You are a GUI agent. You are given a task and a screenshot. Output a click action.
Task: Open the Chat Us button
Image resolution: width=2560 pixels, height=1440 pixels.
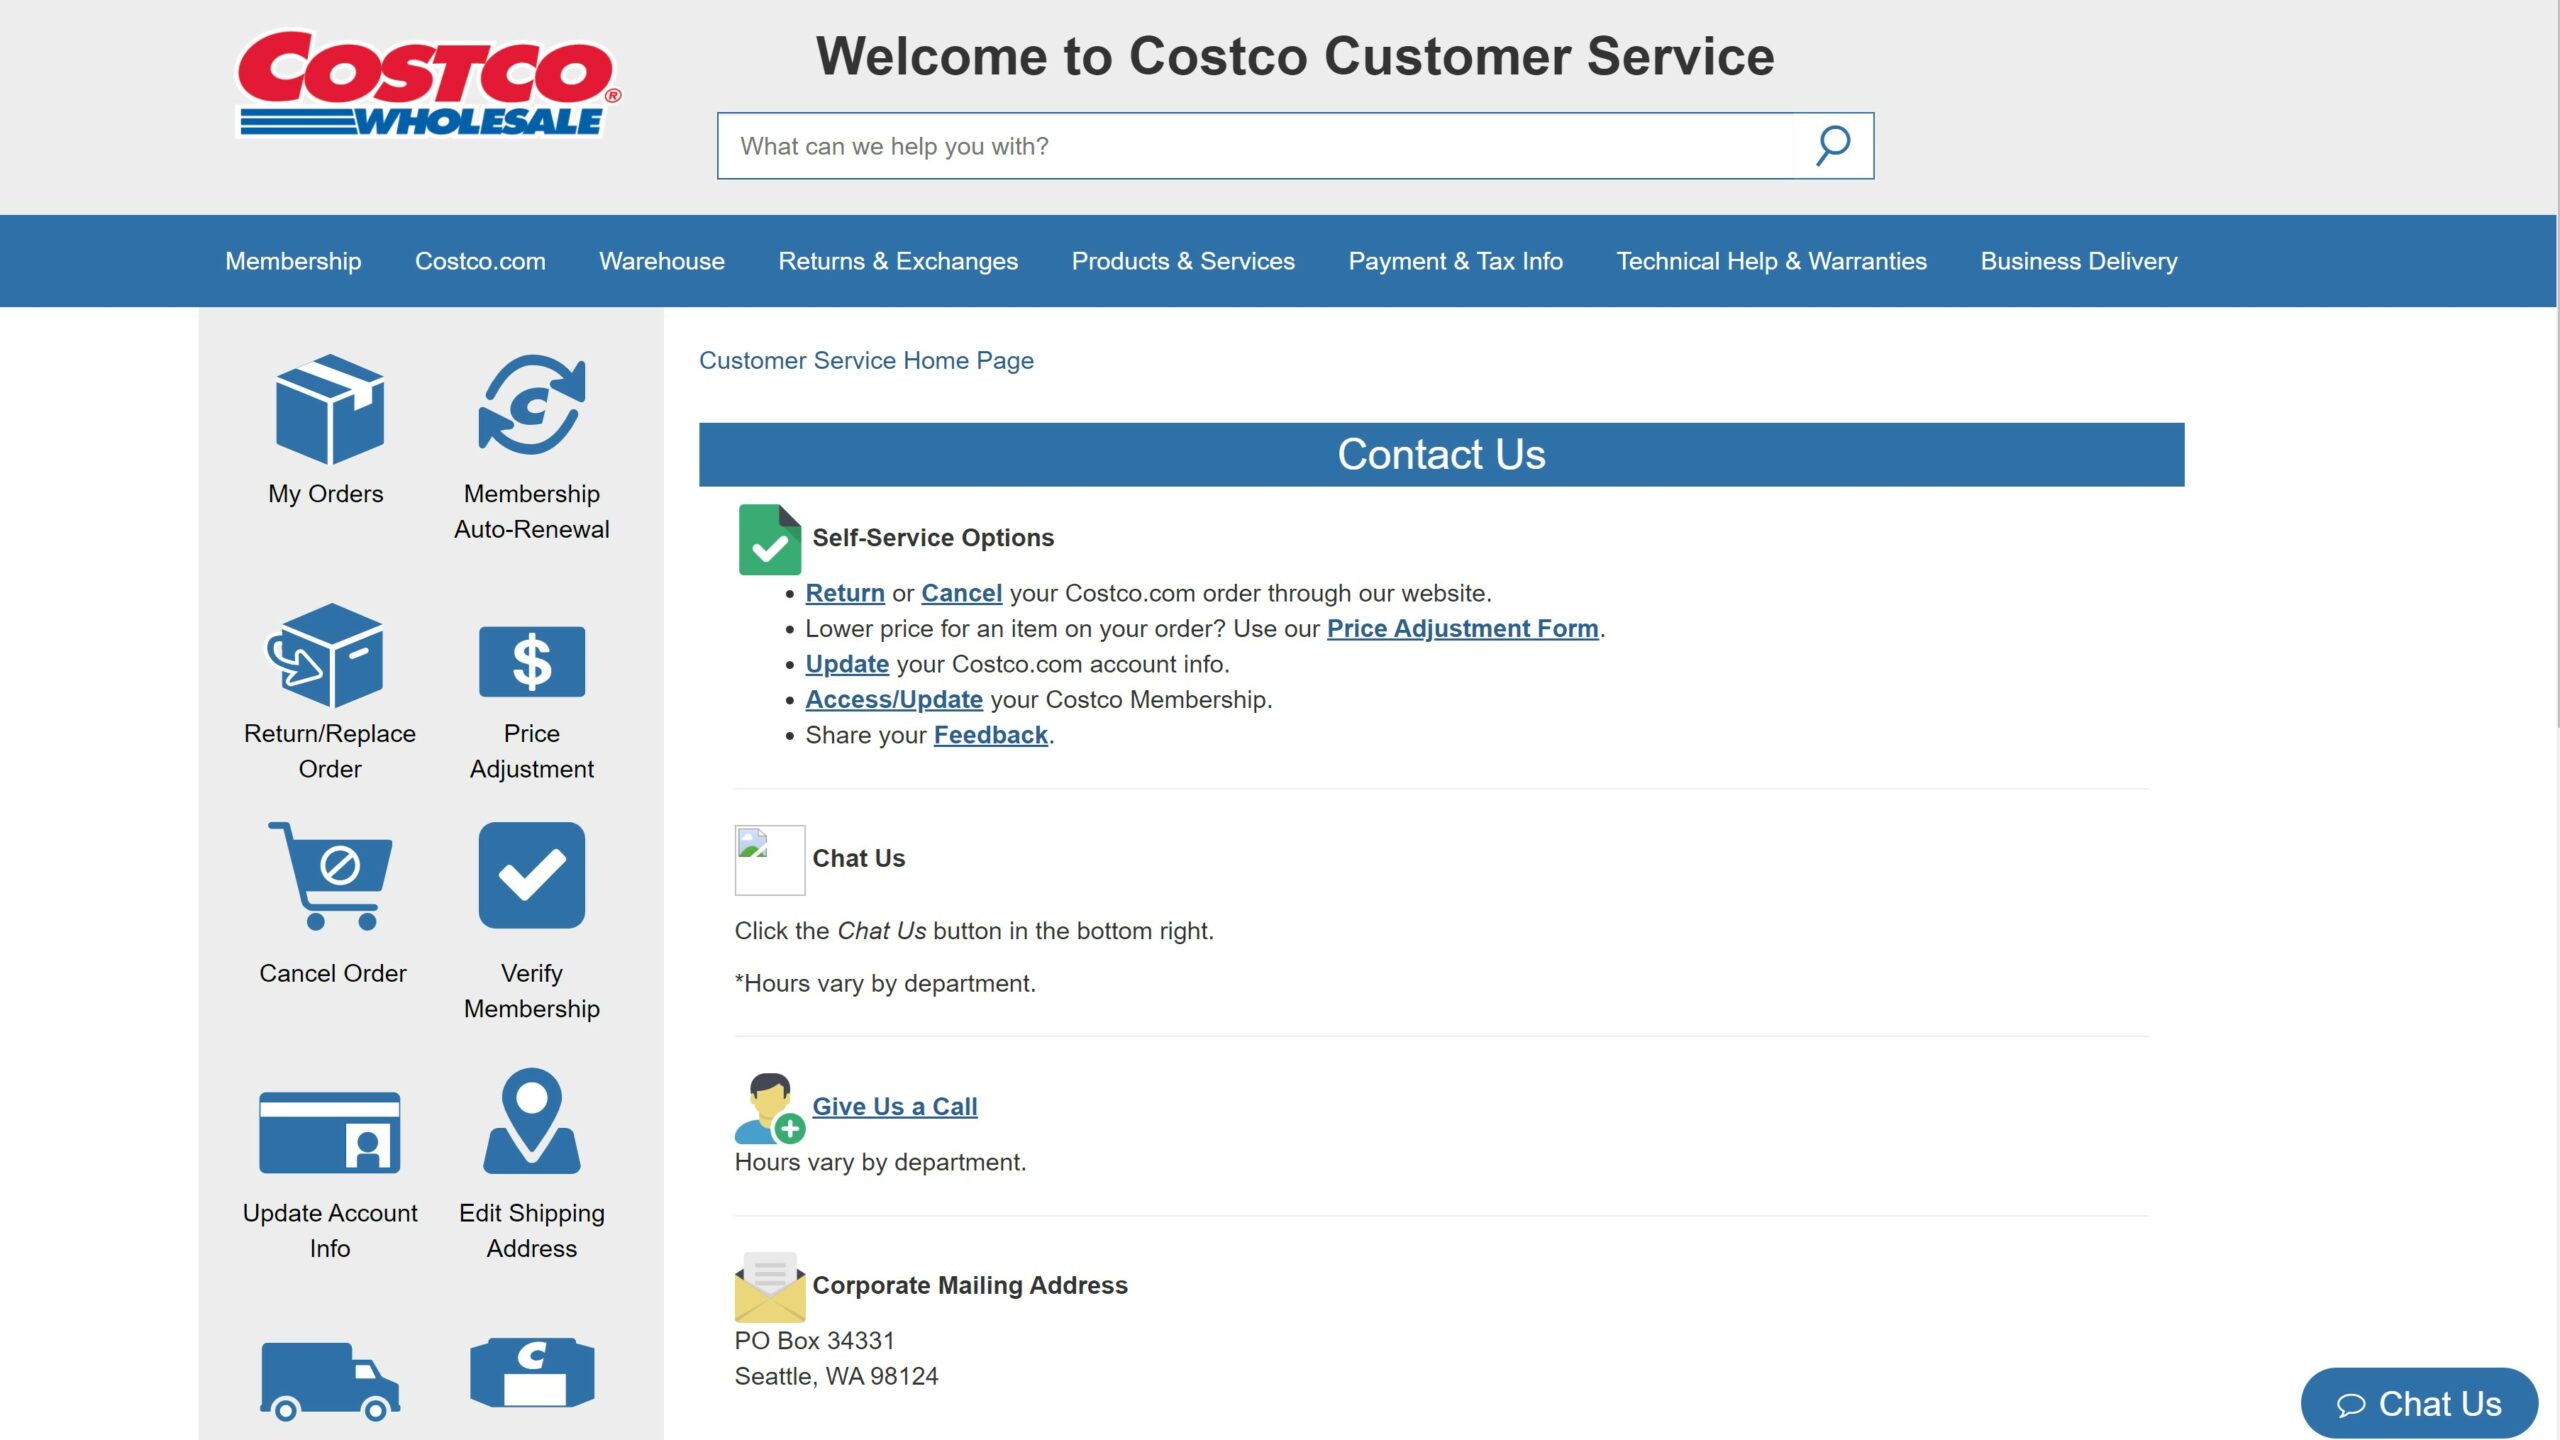click(2418, 1401)
